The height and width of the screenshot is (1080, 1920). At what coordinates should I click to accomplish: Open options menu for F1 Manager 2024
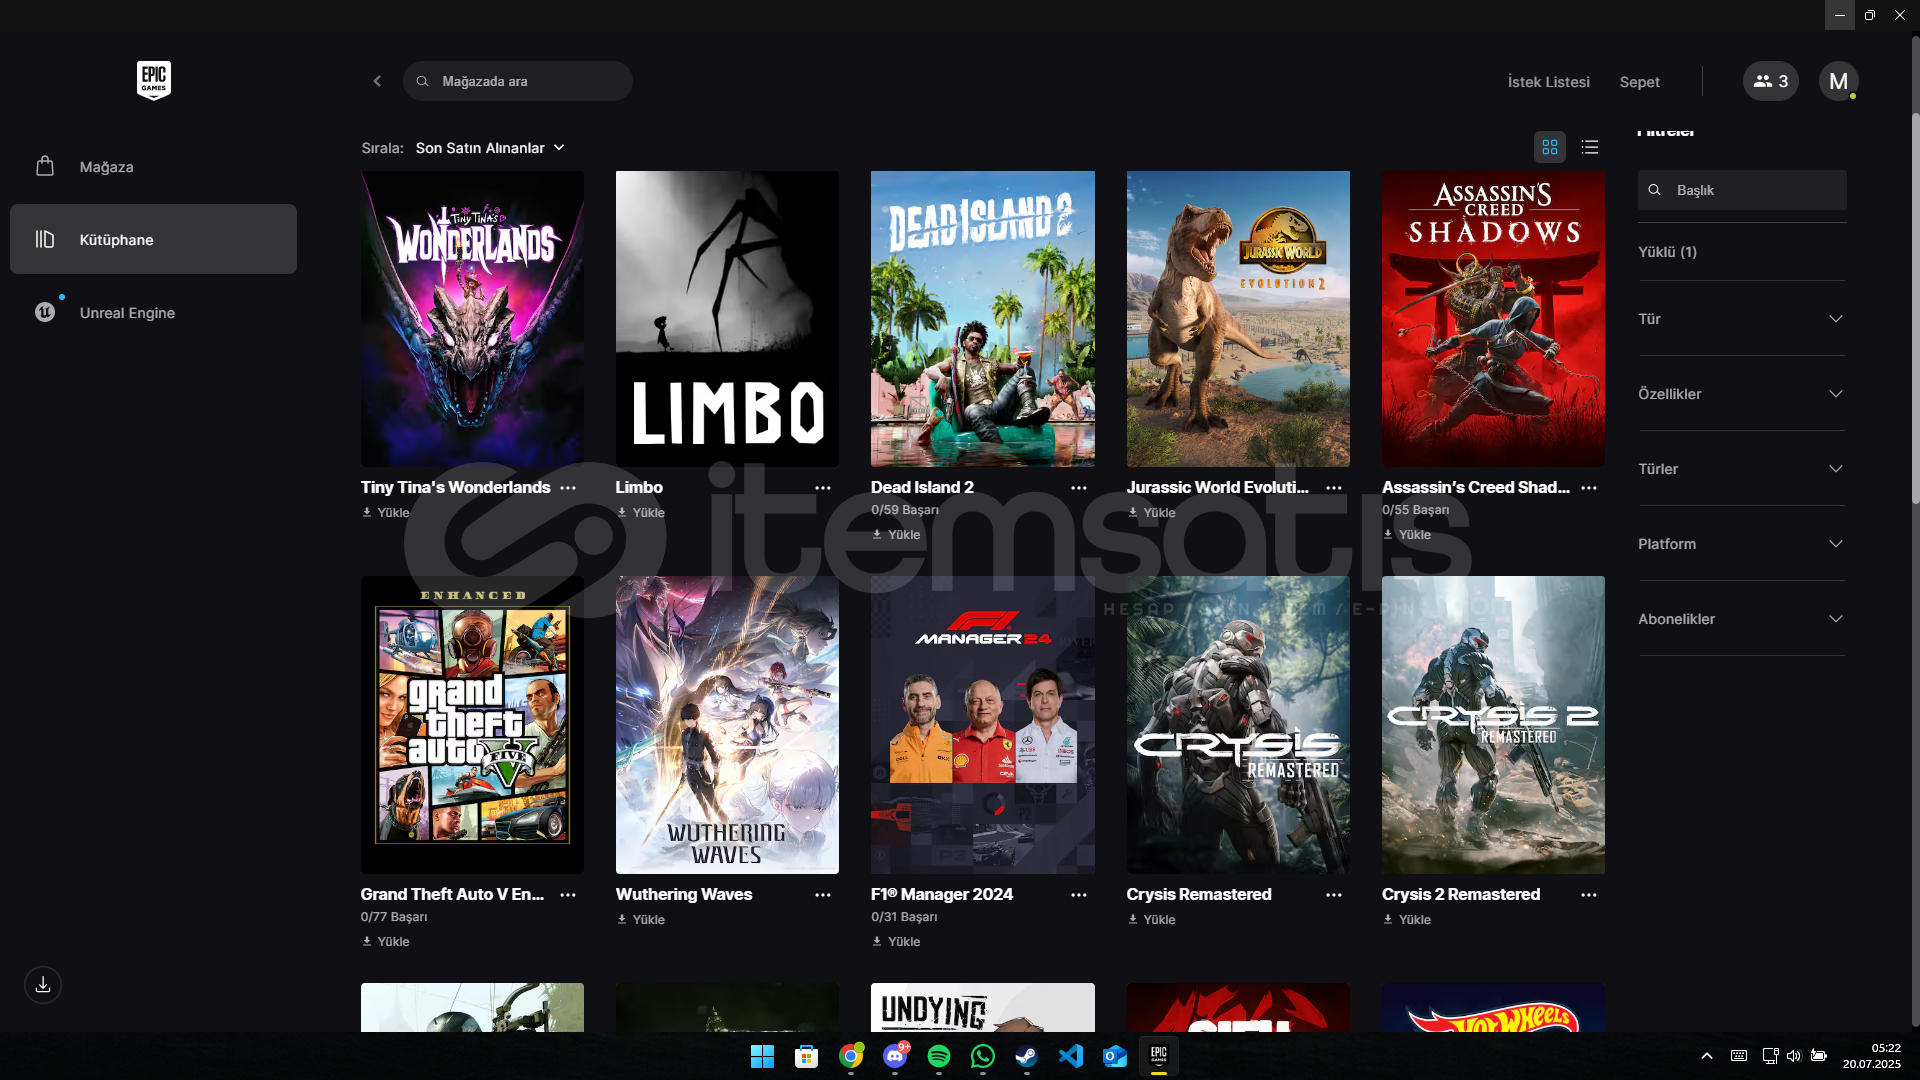click(1079, 895)
